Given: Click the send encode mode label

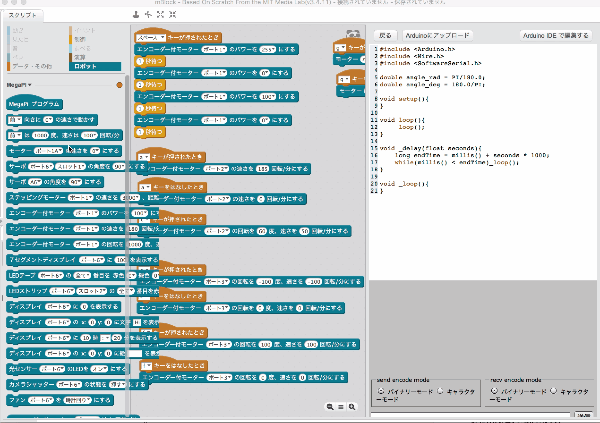Looking at the screenshot, I should [x=403, y=380].
